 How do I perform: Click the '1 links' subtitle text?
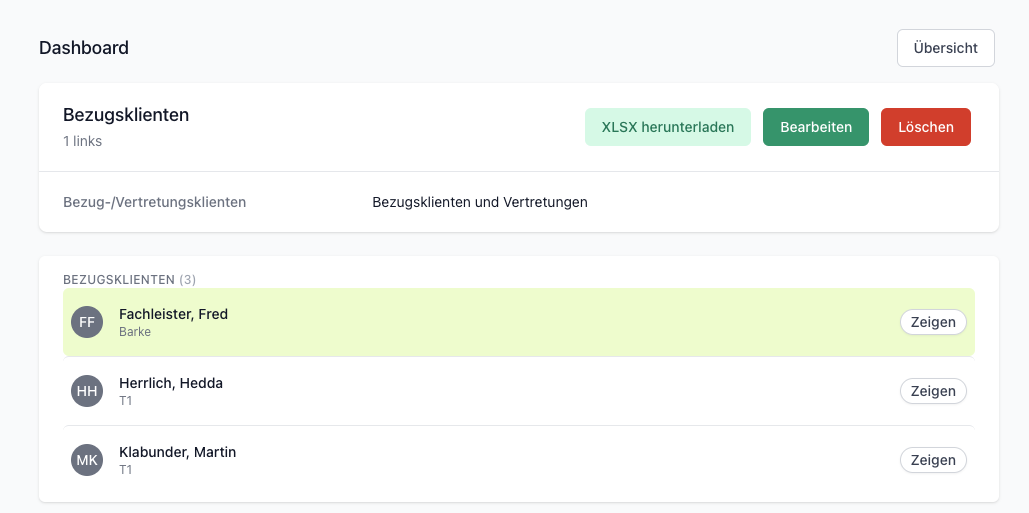coord(82,141)
